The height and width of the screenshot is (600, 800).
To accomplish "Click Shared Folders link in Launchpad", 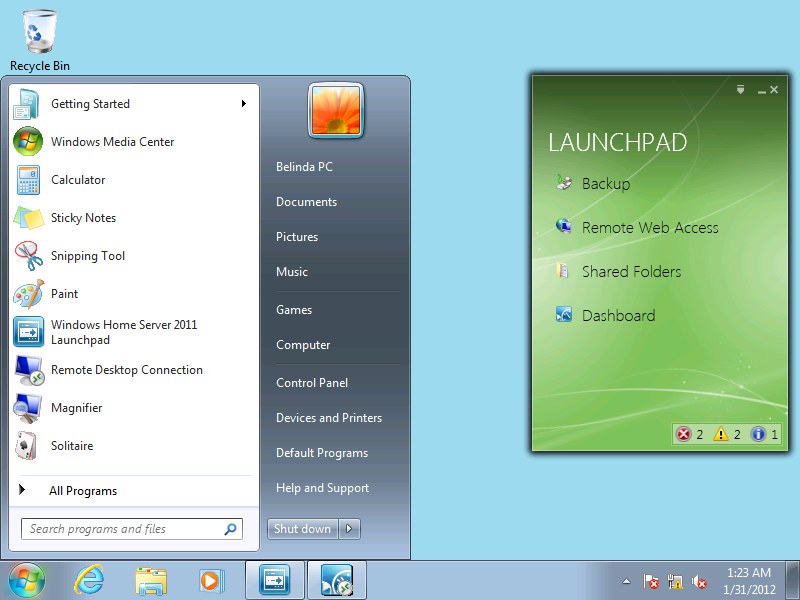I will click(x=632, y=271).
